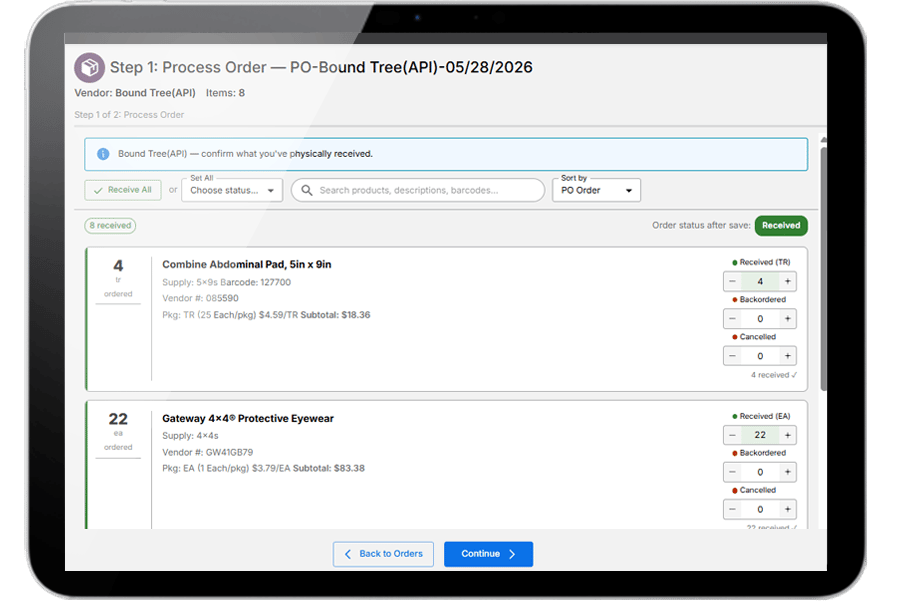Screen dimensions: 900x614
Task: Click the Combine Abdominal Pad, 5in x 9in title
Action: point(247,265)
